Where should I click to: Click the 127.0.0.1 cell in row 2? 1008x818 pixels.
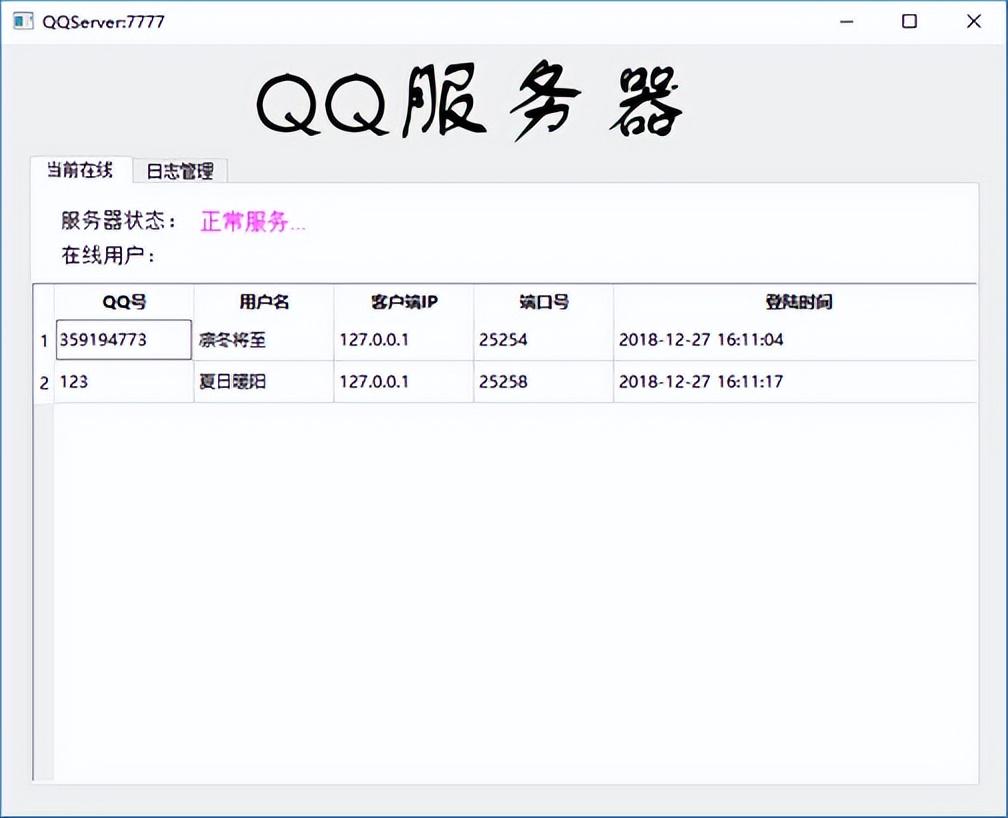(x=404, y=382)
